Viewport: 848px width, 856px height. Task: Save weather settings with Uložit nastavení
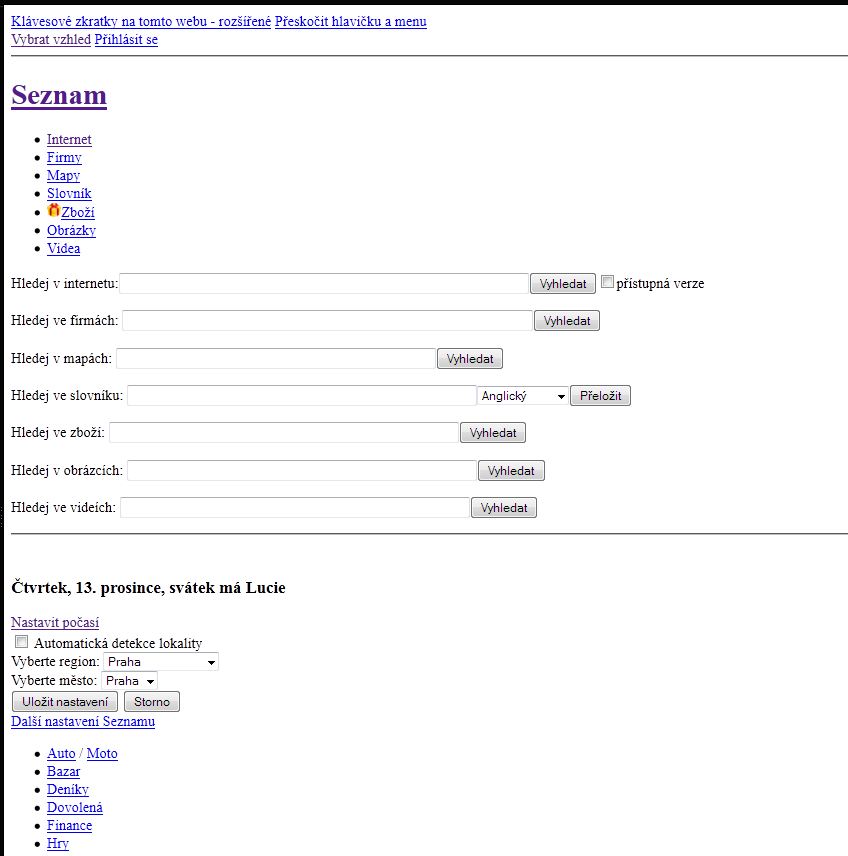pyautogui.click(x=65, y=702)
